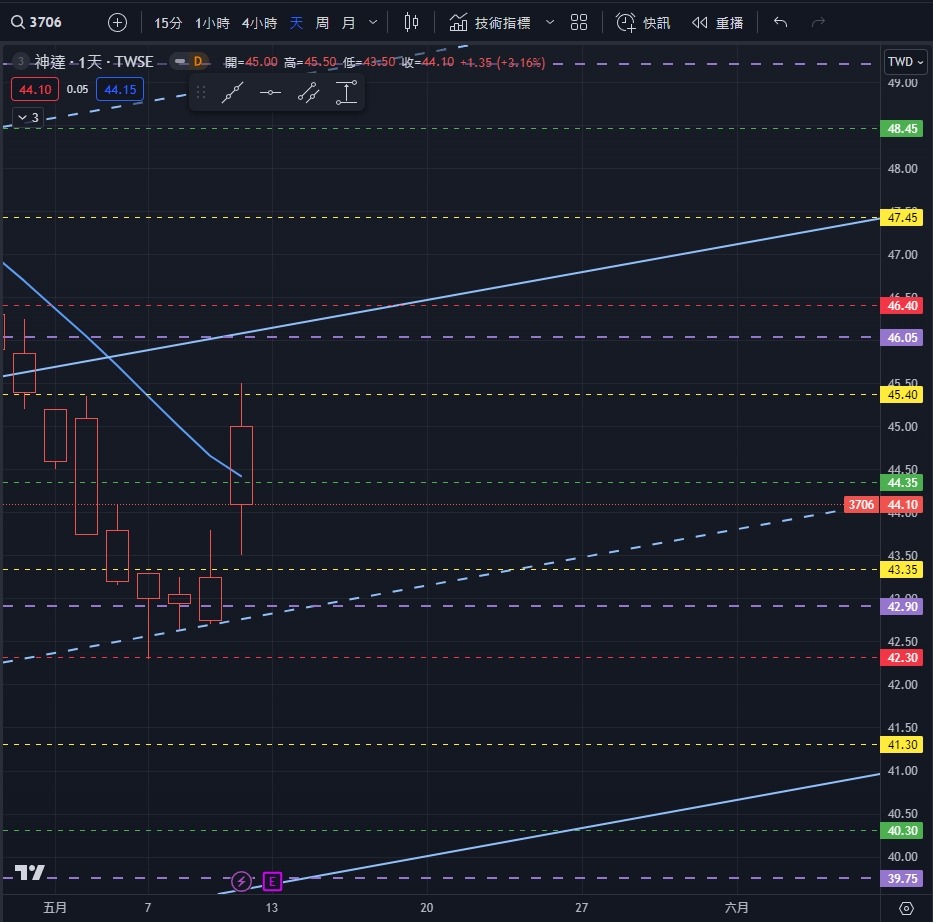Open symbol search for 3706
Image resolution: width=933 pixels, height=922 pixels.
37,23
